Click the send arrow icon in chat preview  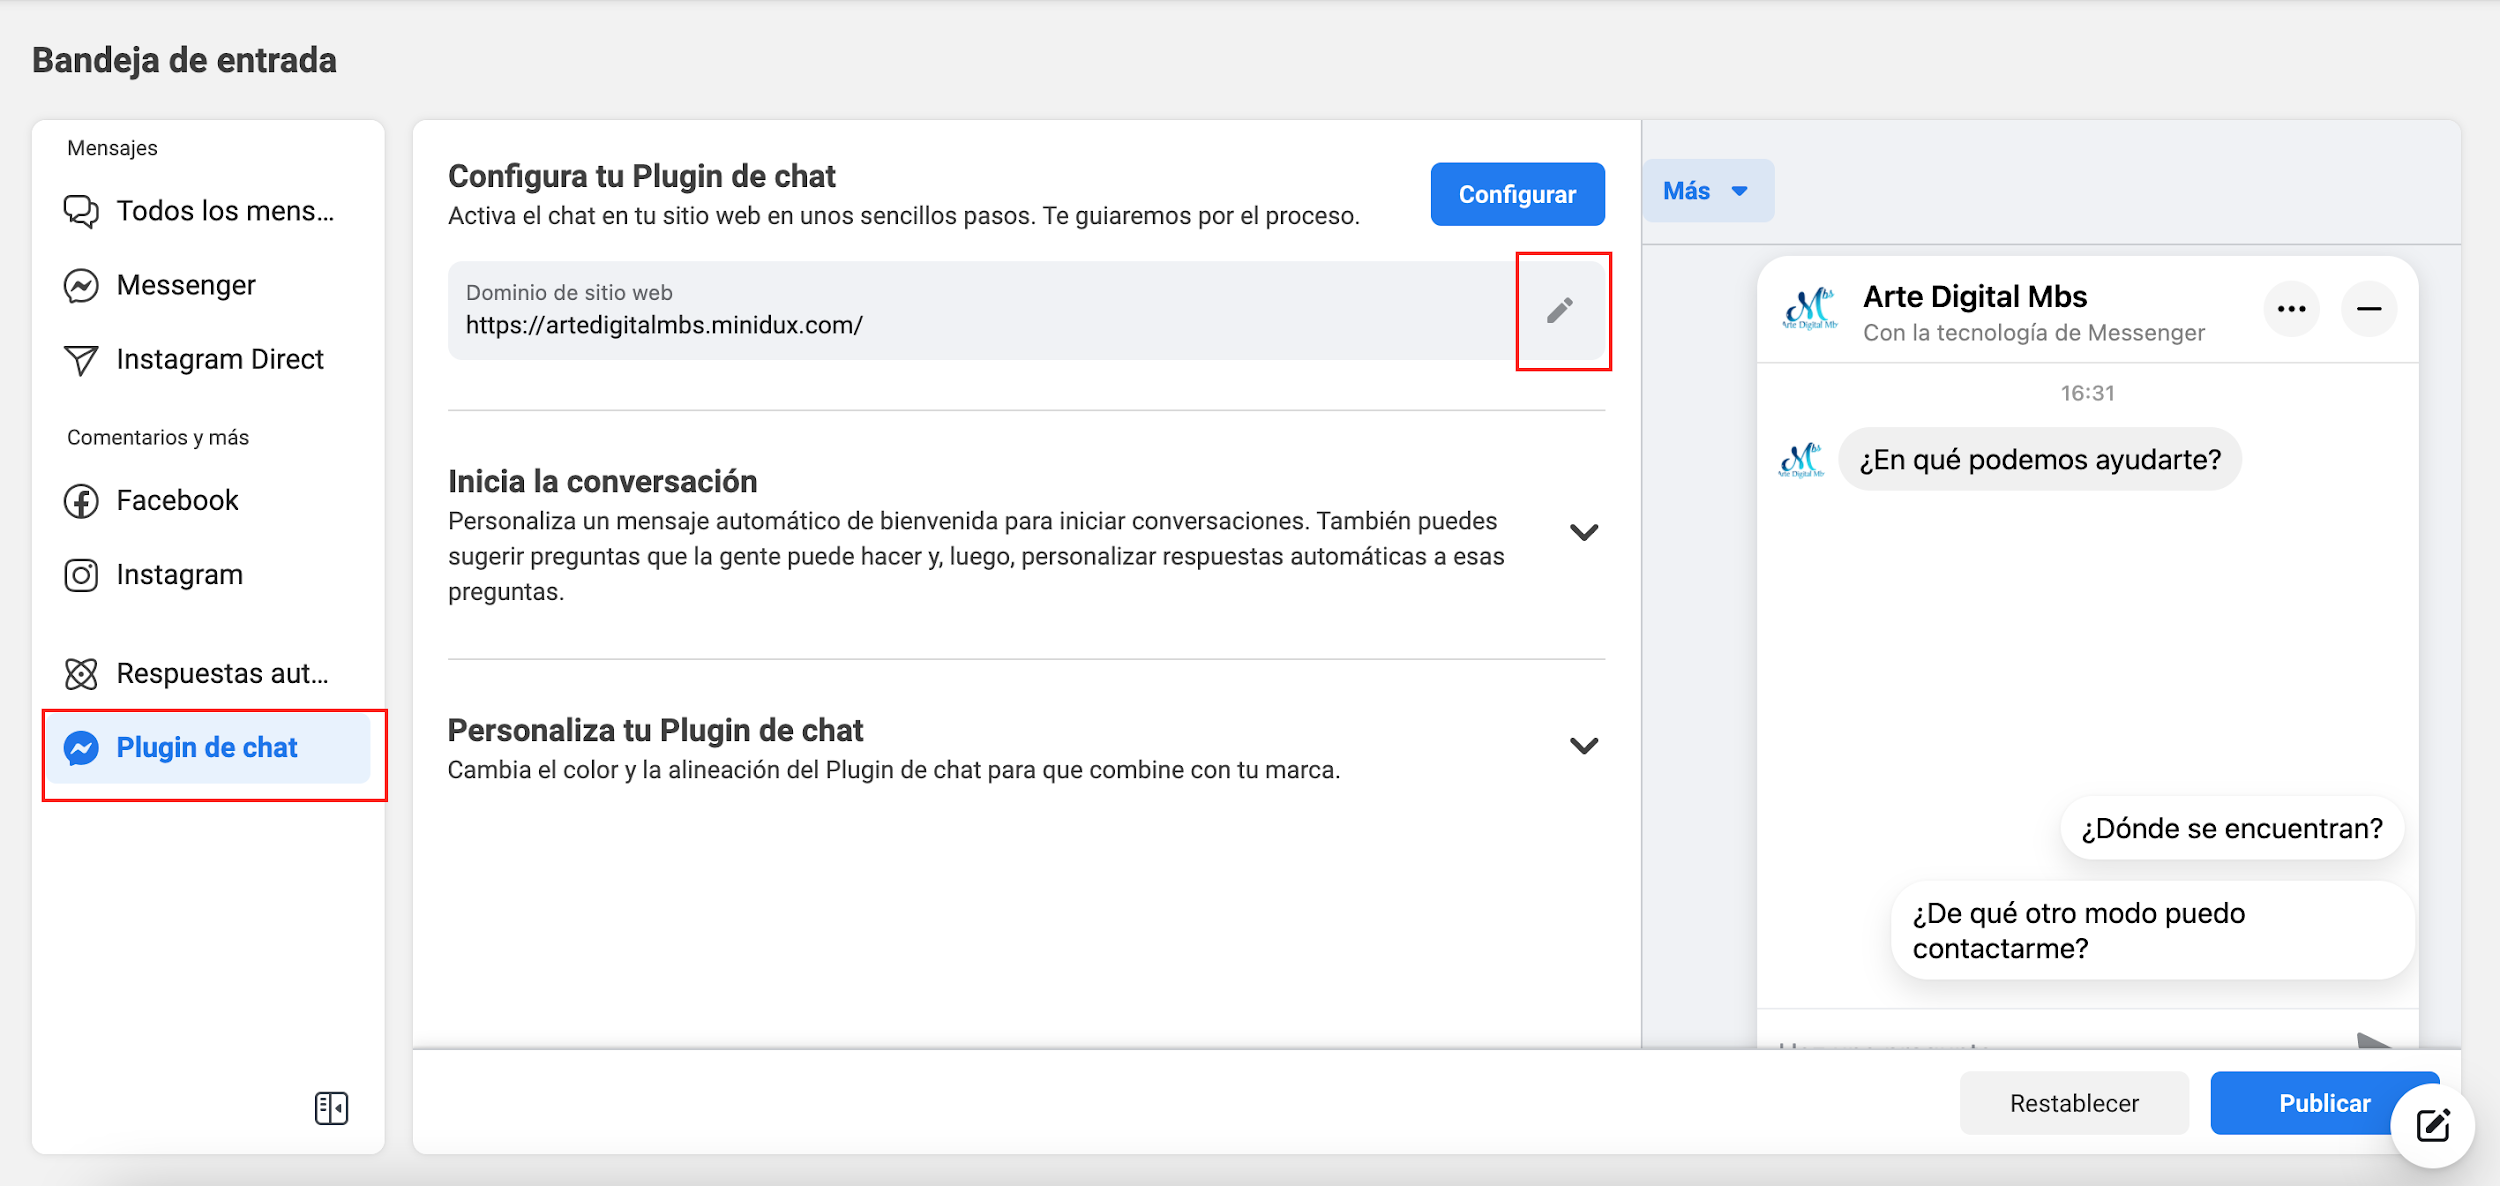pyautogui.click(x=2374, y=1040)
